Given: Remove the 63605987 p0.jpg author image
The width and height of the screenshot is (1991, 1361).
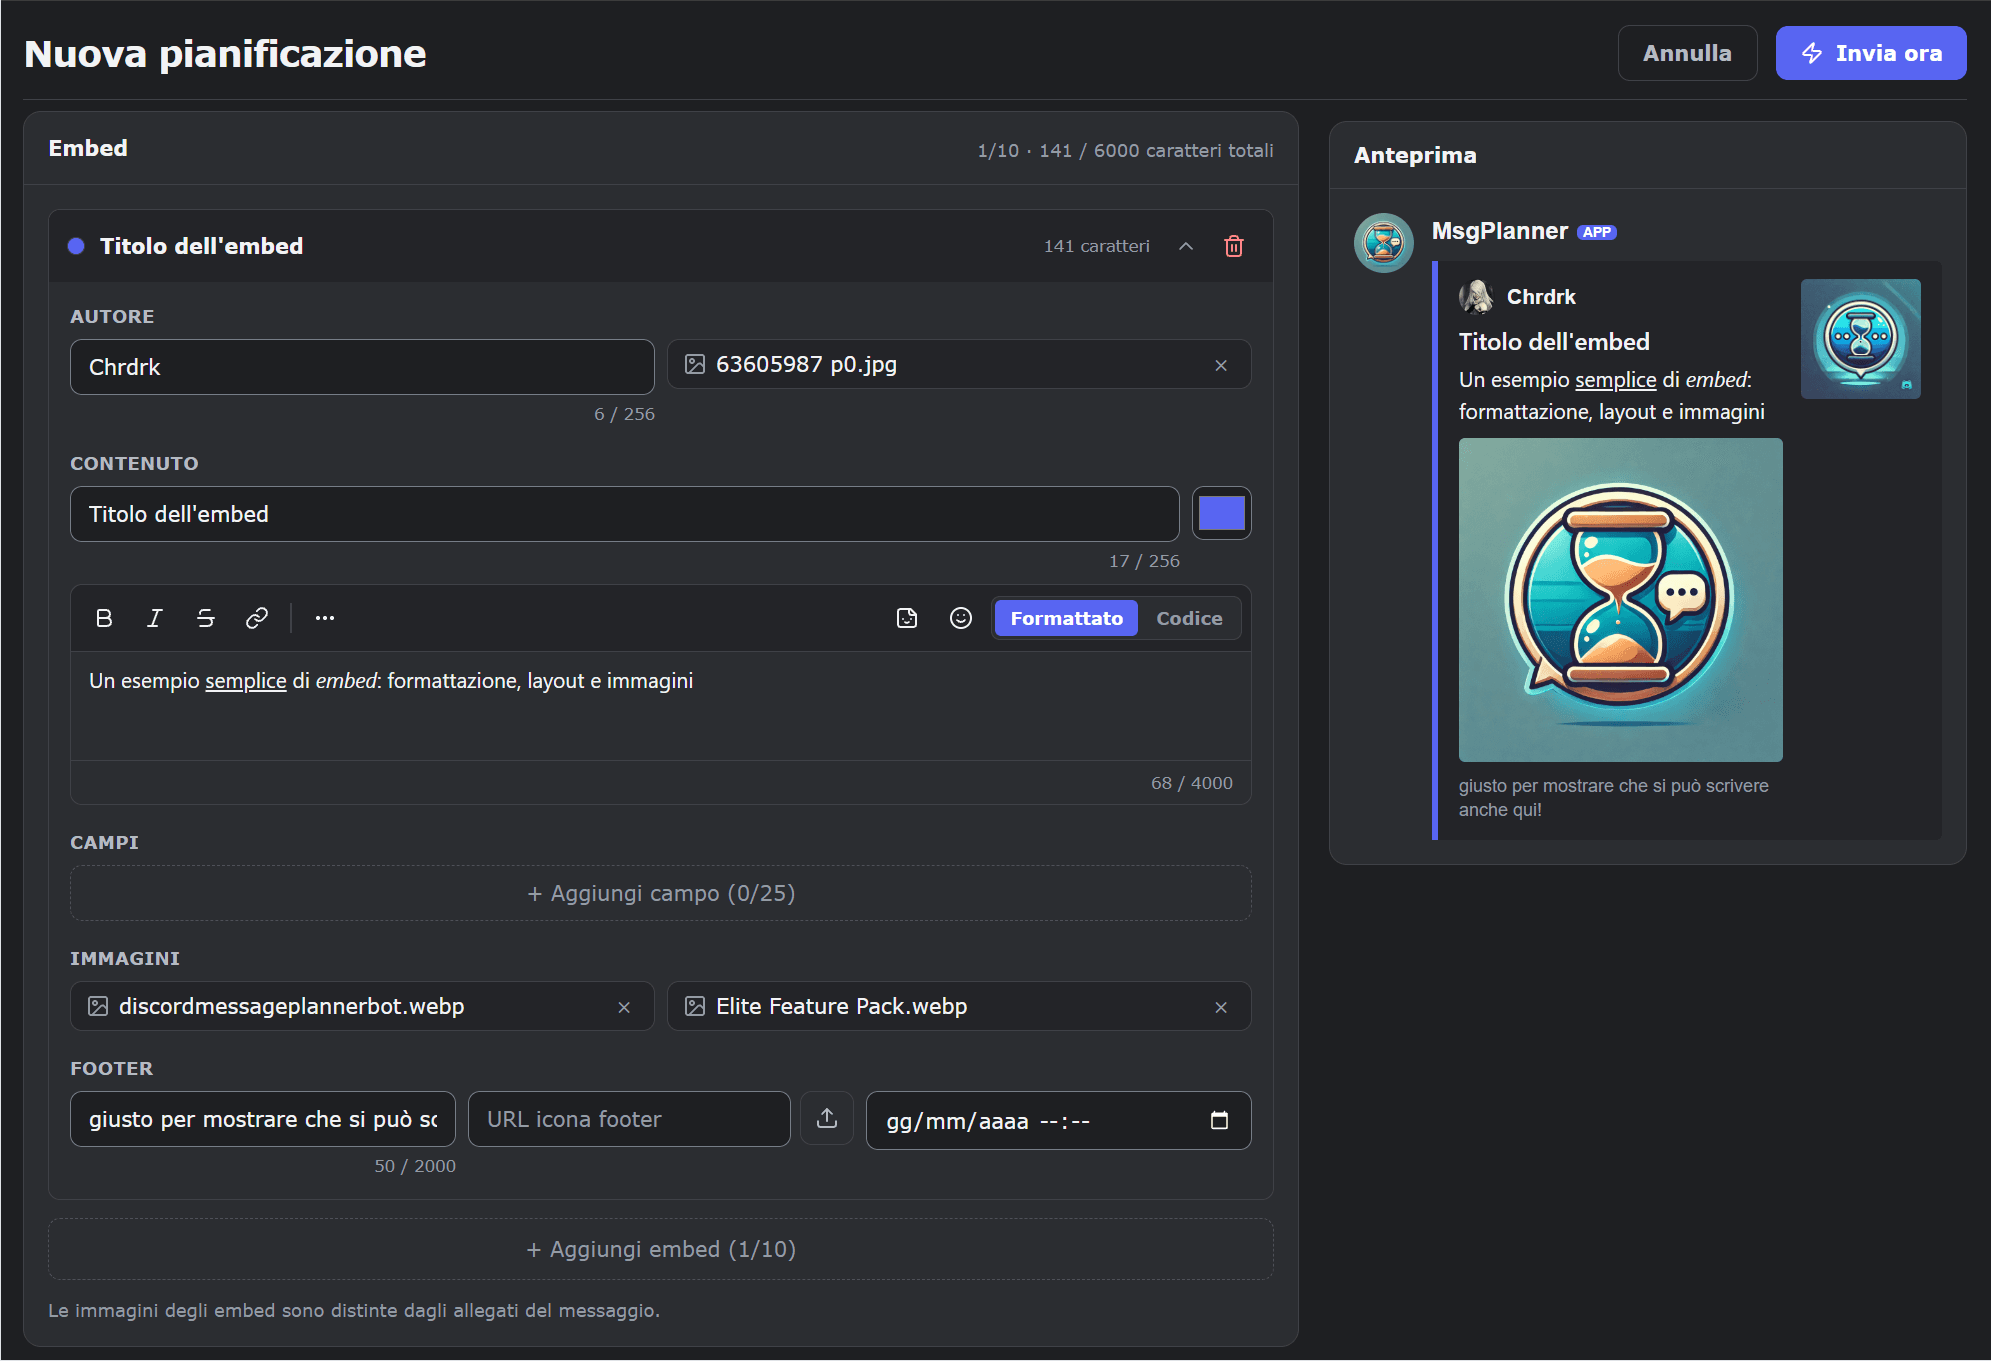Looking at the screenshot, I should coord(1221,366).
